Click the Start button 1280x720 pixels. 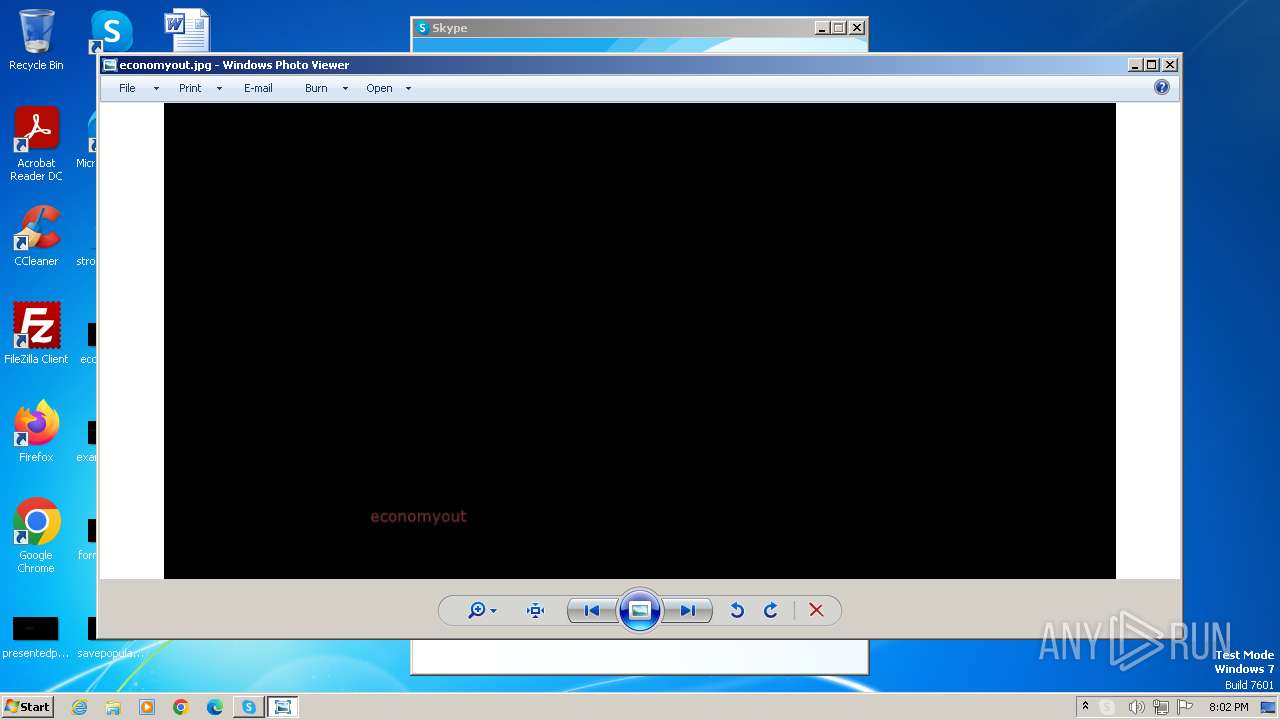[27, 706]
